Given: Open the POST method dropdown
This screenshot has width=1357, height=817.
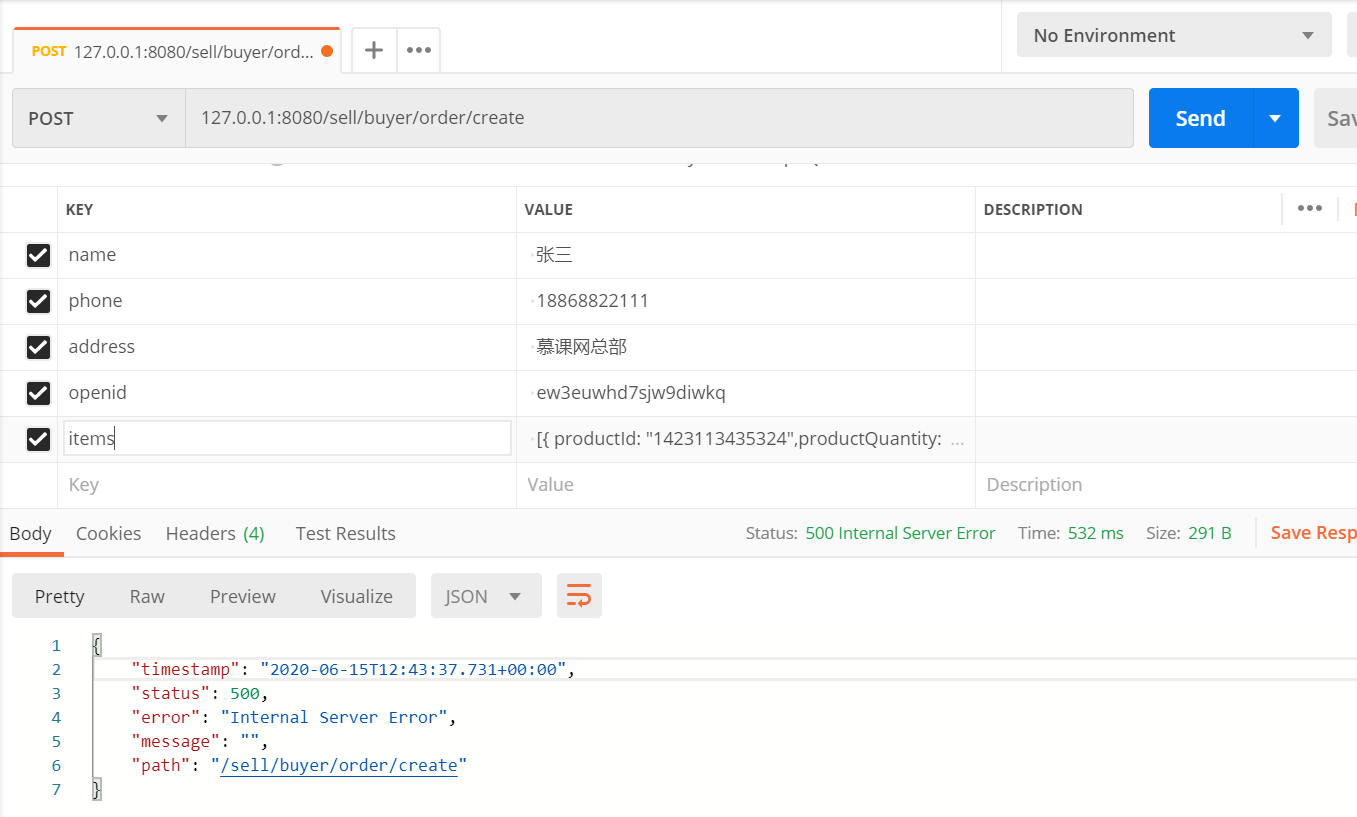Looking at the screenshot, I should [98, 118].
